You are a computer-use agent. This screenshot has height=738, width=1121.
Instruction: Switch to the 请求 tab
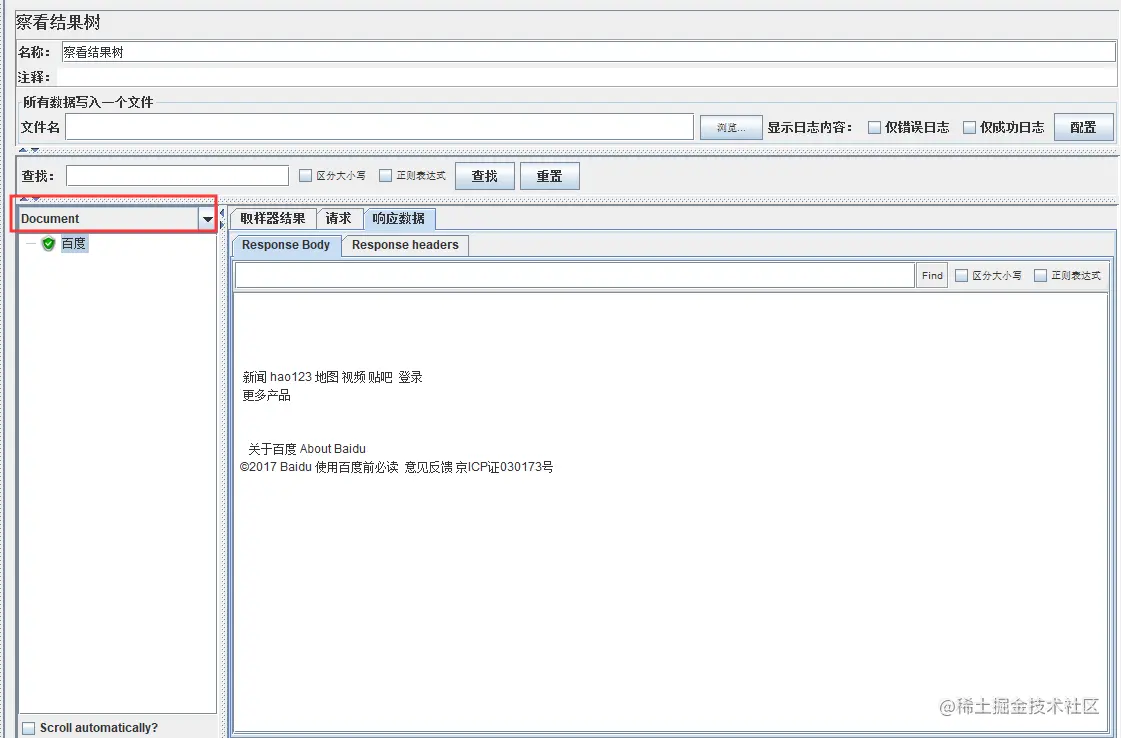pyautogui.click(x=338, y=219)
